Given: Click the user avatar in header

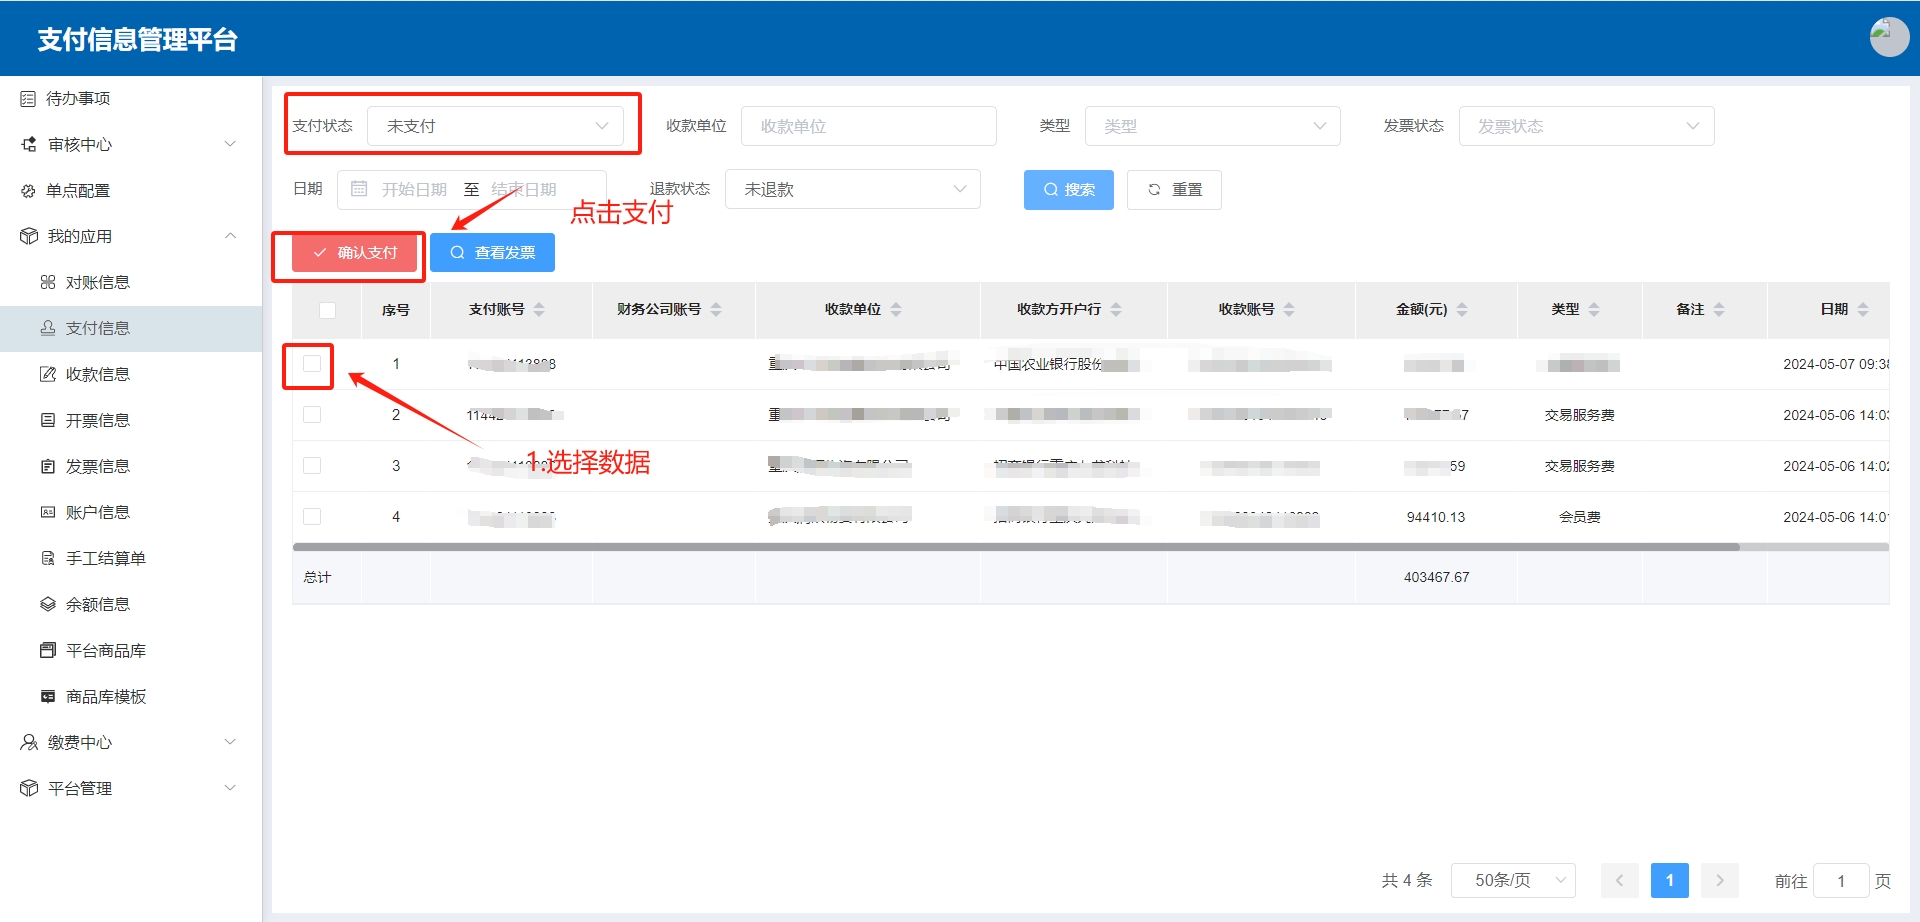Looking at the screenshot, I should click(x=1889, y=37).
